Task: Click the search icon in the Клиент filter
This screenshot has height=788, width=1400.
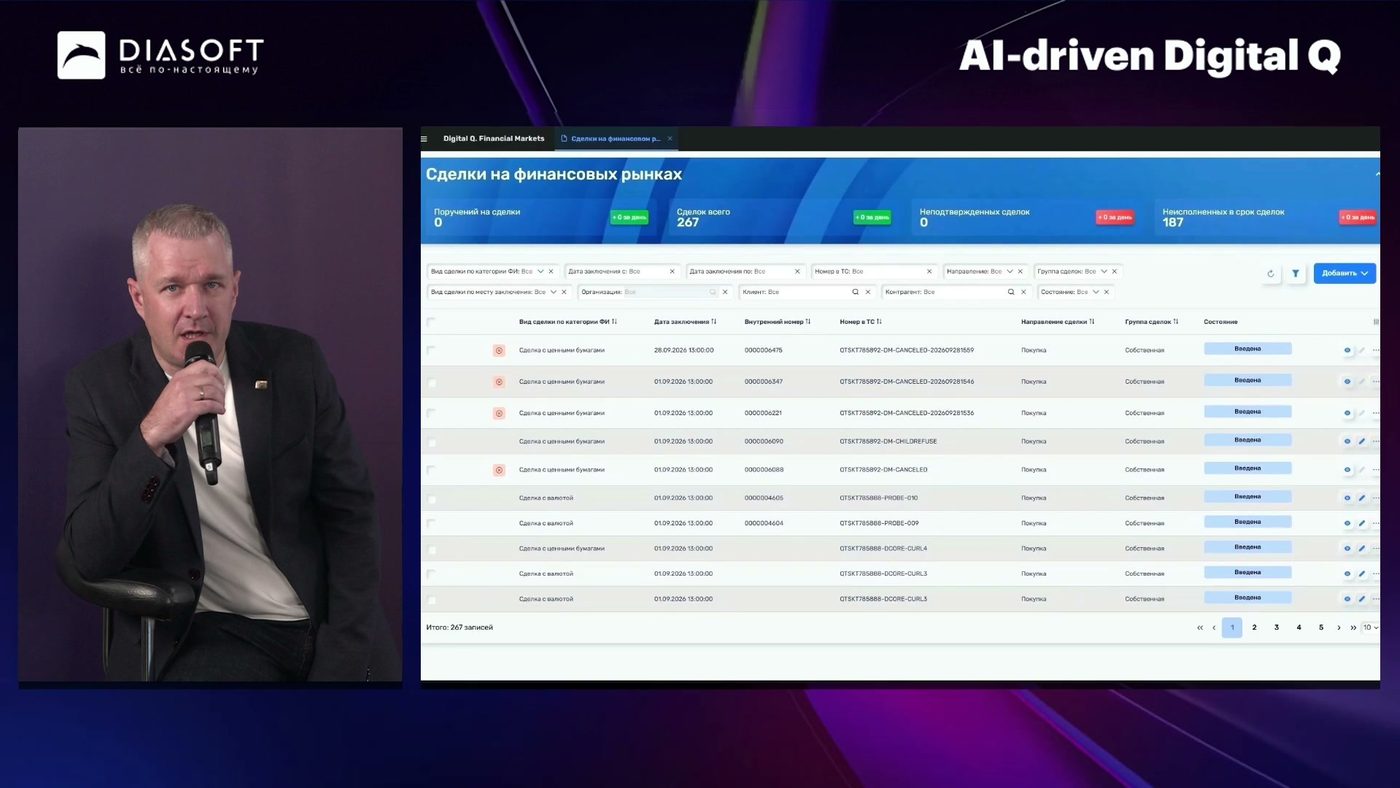Action: pos(855,292)
